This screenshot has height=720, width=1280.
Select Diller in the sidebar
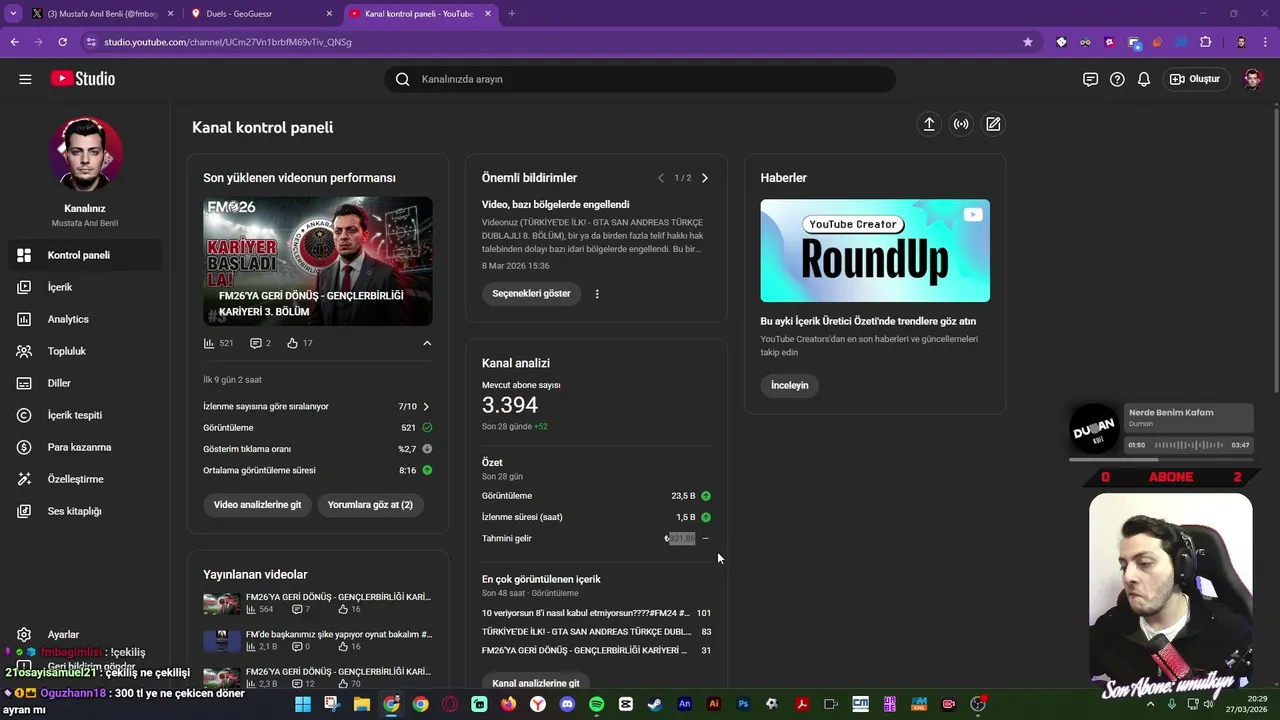pyautogui.click(x=84, y=383)
